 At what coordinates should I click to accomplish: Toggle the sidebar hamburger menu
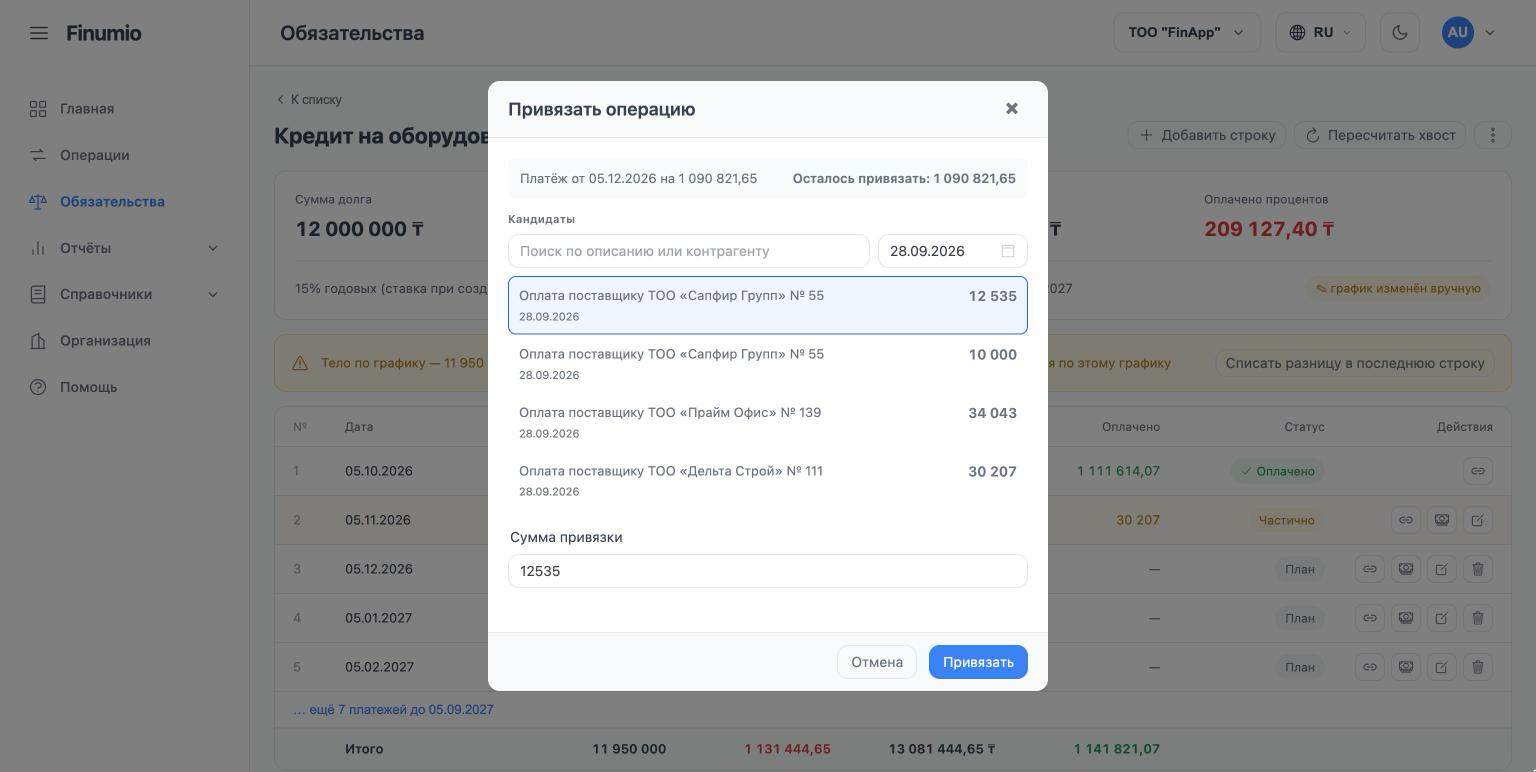pos(39,33)
